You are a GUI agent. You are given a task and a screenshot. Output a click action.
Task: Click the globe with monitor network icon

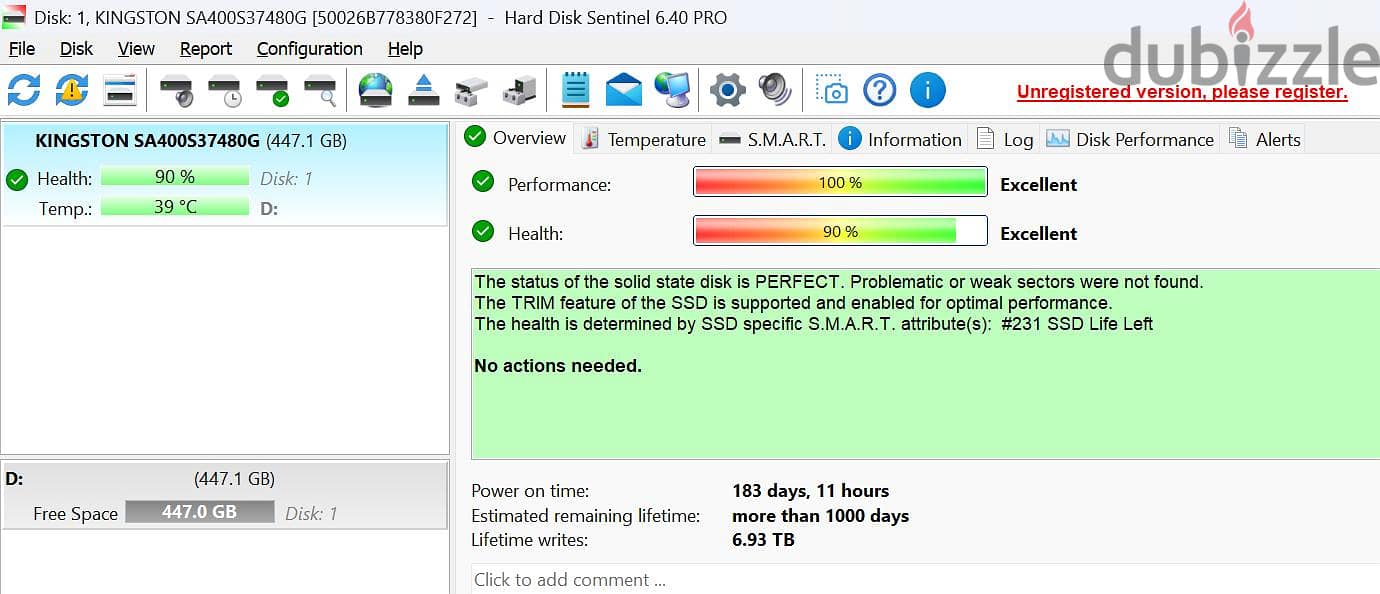coord(672,90)
